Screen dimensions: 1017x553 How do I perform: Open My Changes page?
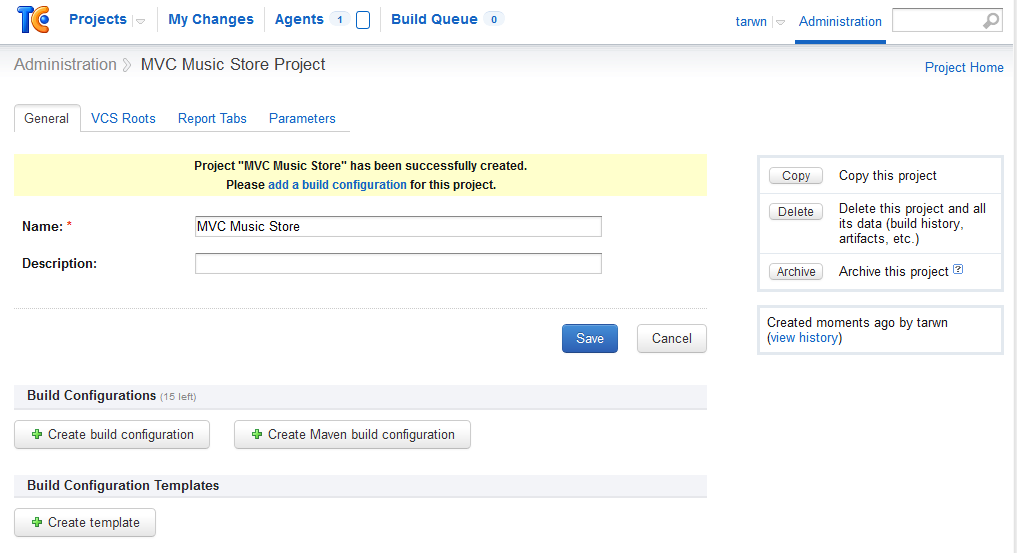coord(211,19)
